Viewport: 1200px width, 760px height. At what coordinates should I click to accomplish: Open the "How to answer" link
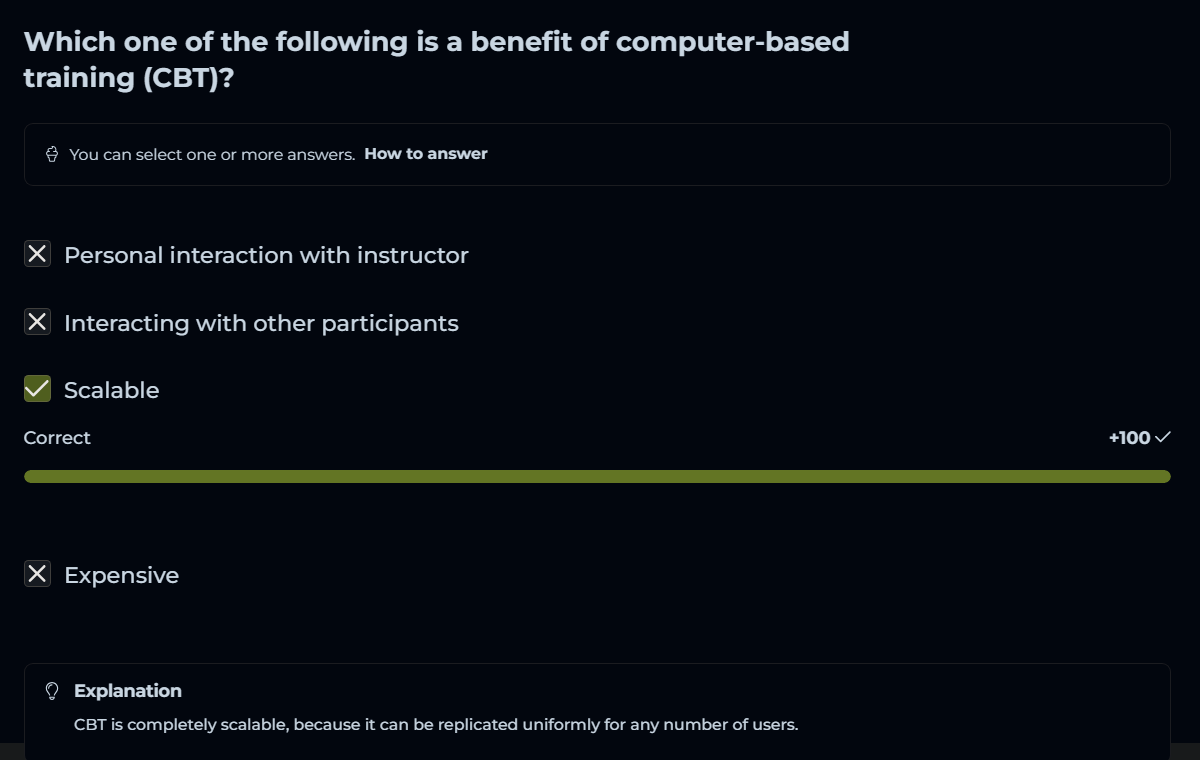(425, 154)
